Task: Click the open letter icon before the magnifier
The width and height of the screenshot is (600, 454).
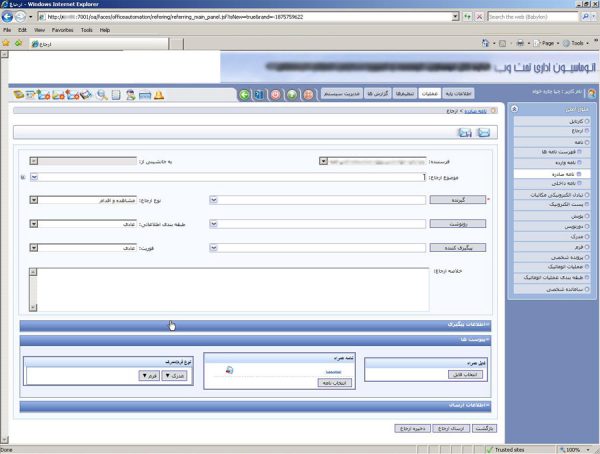Action: point(86,95)
